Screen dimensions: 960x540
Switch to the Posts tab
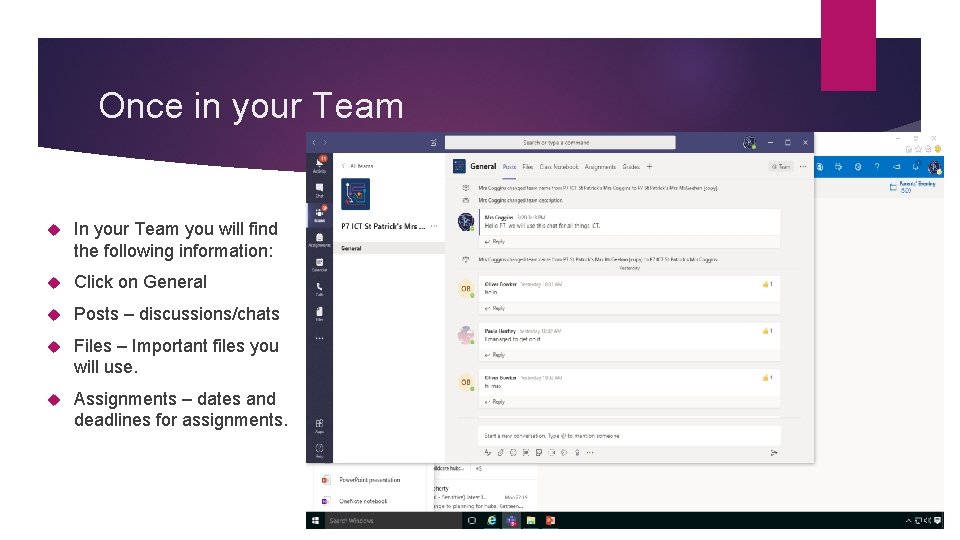[x=509, y=167]
